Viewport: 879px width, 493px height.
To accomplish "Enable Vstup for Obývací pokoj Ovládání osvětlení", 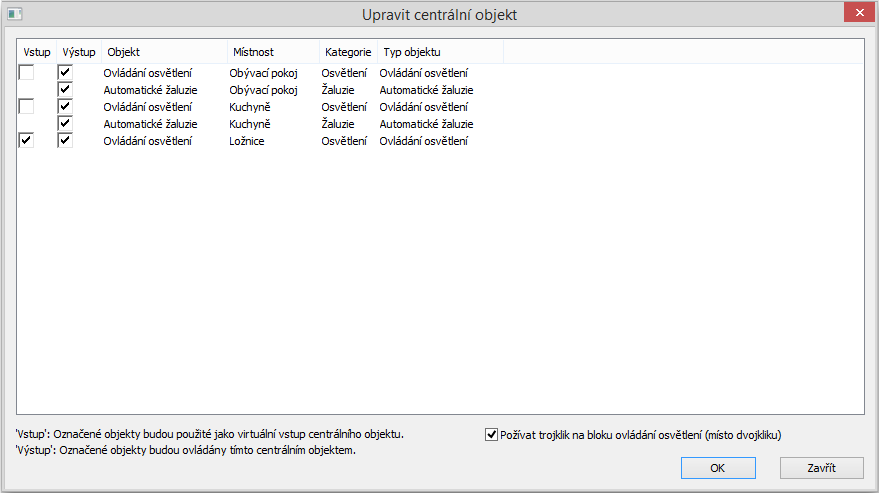I will (26, 73).
